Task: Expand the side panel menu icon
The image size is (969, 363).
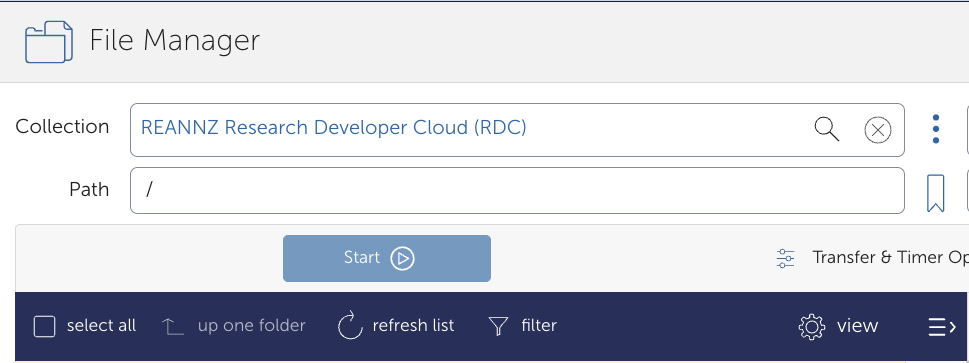Action: pos(942,326)
